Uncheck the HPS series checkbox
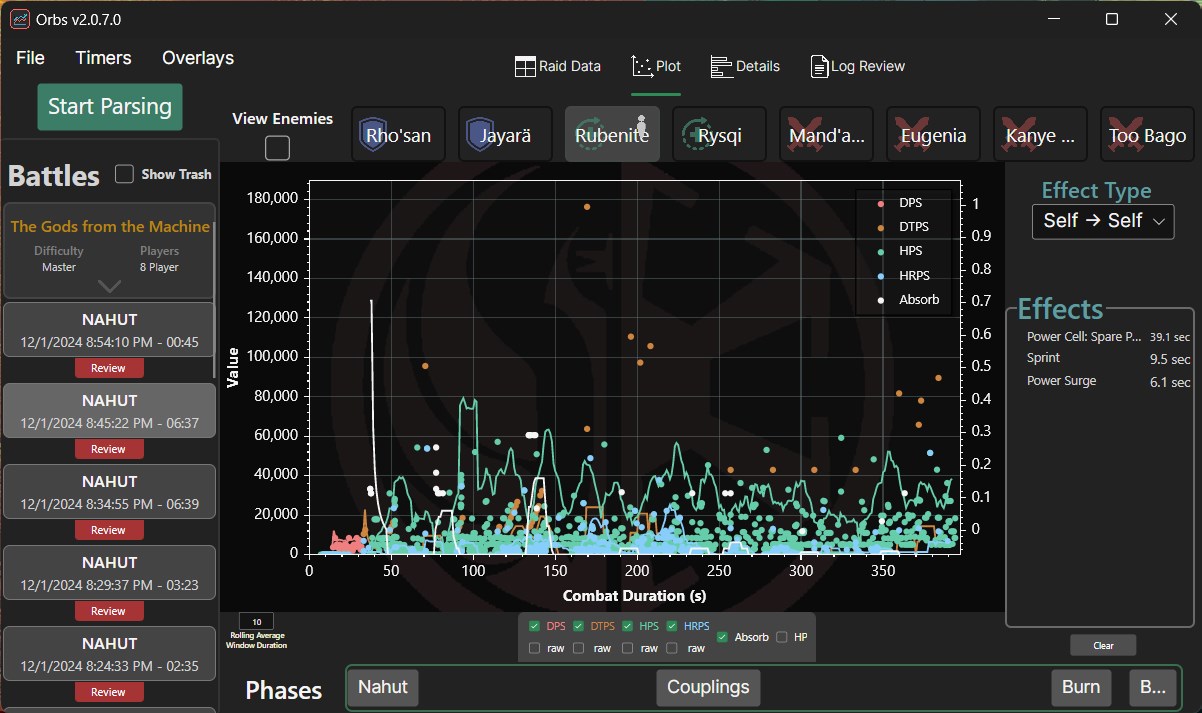This screenshot has height=713, width=1202. [628, 626]
